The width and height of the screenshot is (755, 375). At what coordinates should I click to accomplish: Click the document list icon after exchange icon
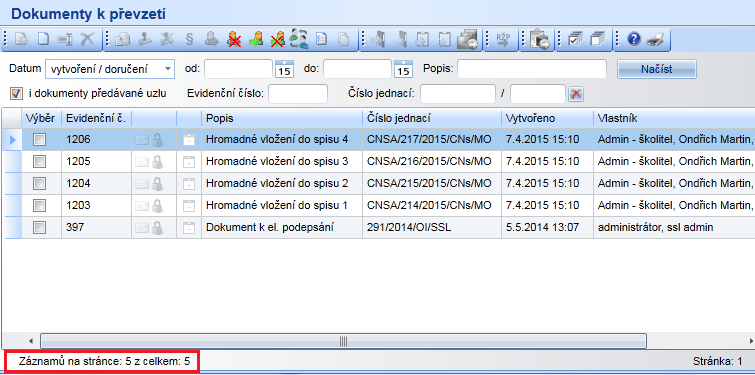pos(321,39)
